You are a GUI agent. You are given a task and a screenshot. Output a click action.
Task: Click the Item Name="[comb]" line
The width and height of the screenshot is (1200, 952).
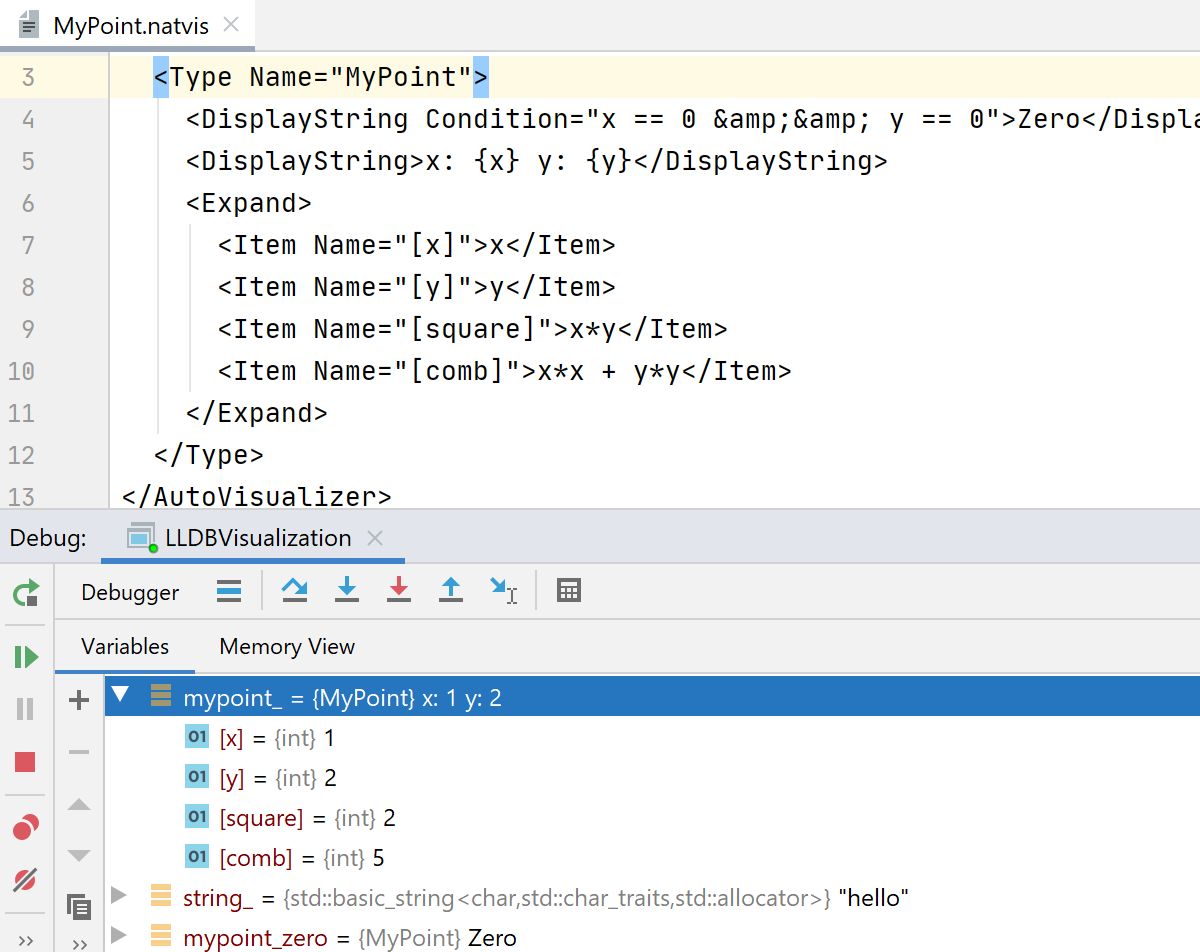pyautogui.click(x=505, y=371)
